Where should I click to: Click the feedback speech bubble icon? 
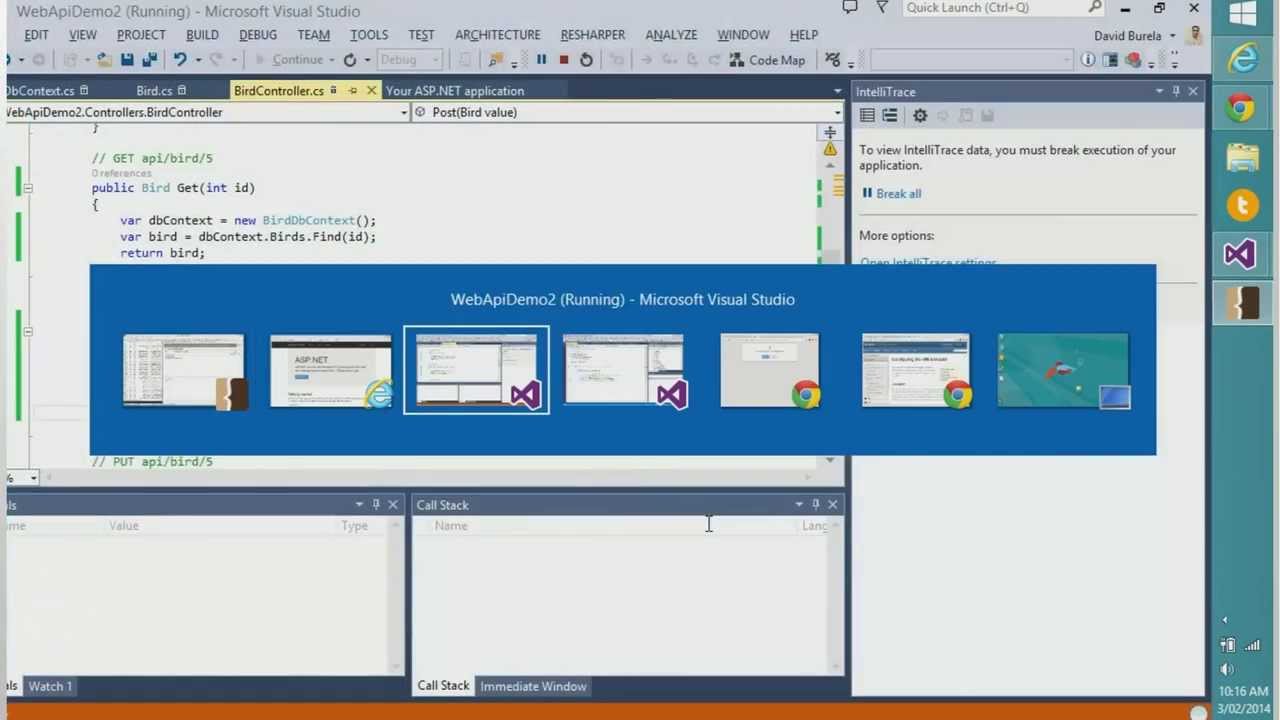pyautogui.click(x=850, y=8)
